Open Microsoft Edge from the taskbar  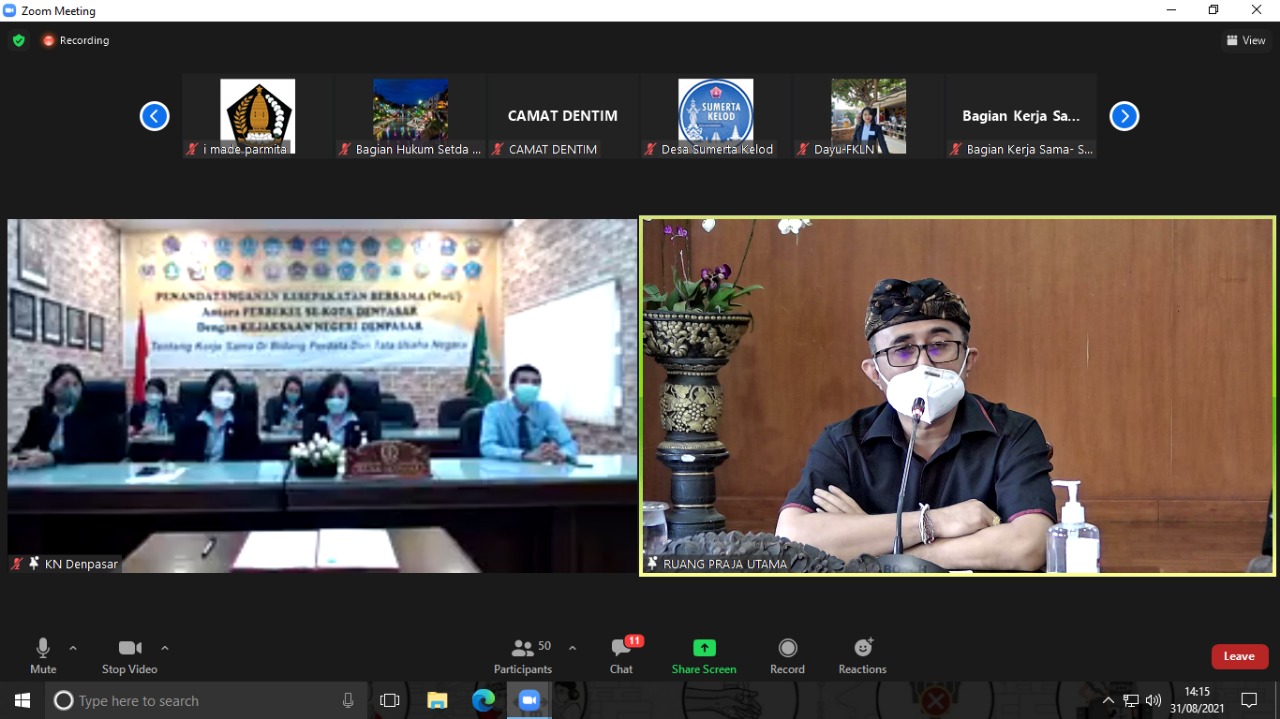(483, 700)
